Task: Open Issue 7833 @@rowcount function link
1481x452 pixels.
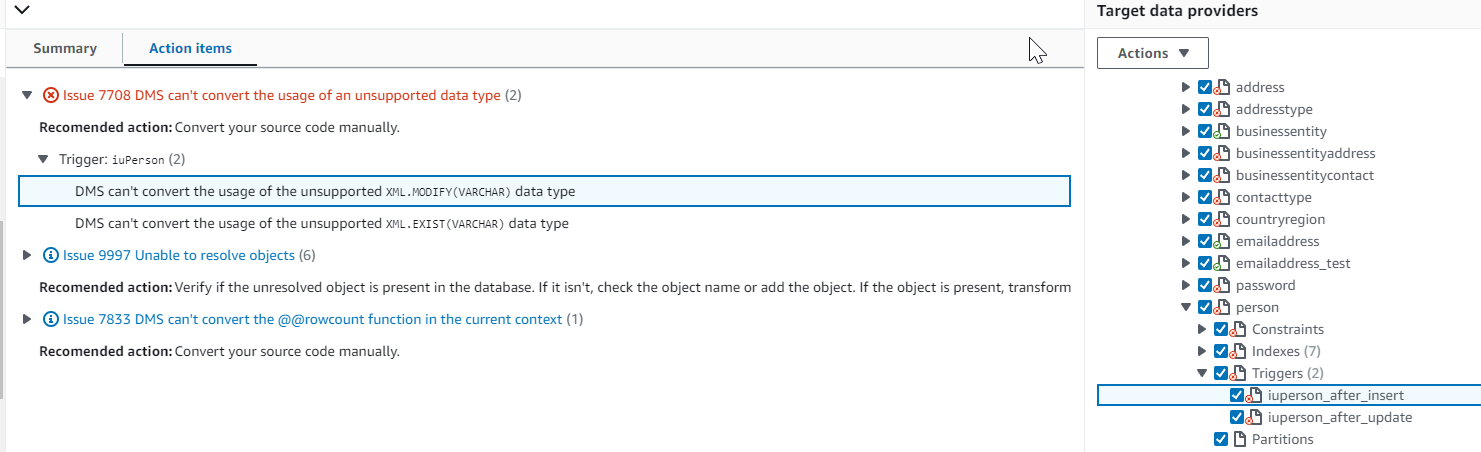Action: coord(313,319)
